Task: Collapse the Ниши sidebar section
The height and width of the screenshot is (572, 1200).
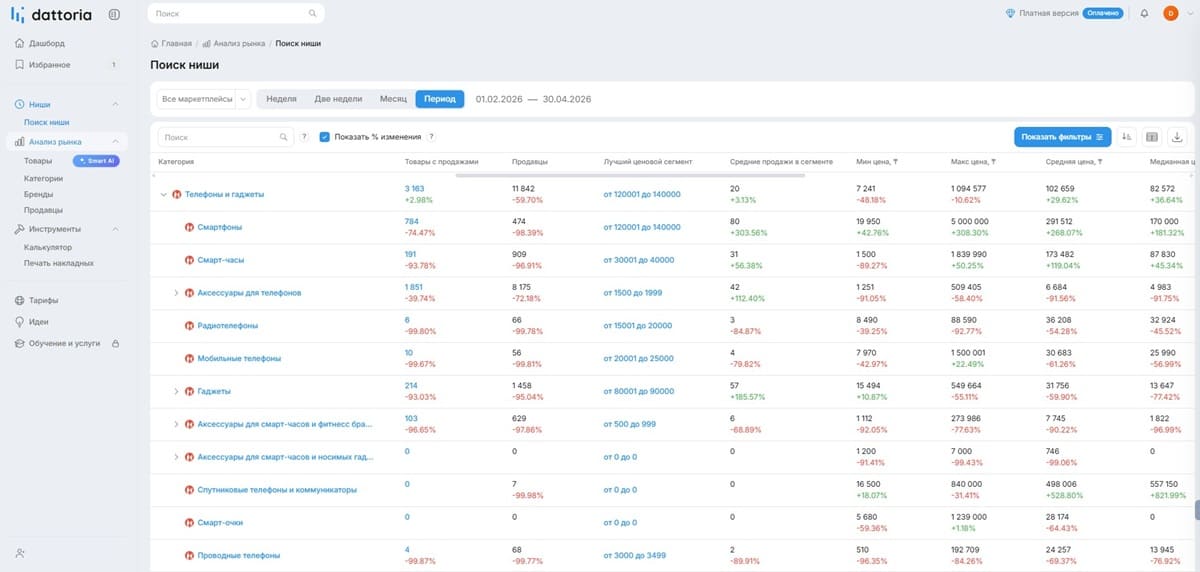Action: pyautogui.click(x=115, y=104)
